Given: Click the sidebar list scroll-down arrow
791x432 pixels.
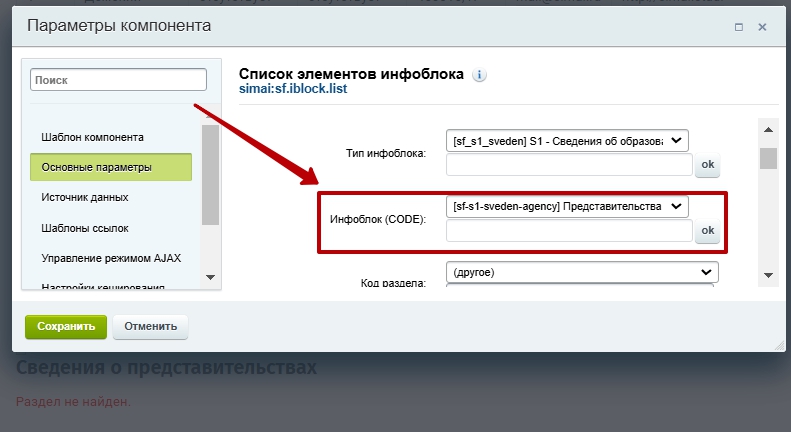Looking at the screenshot, I should tap(210, 276).
